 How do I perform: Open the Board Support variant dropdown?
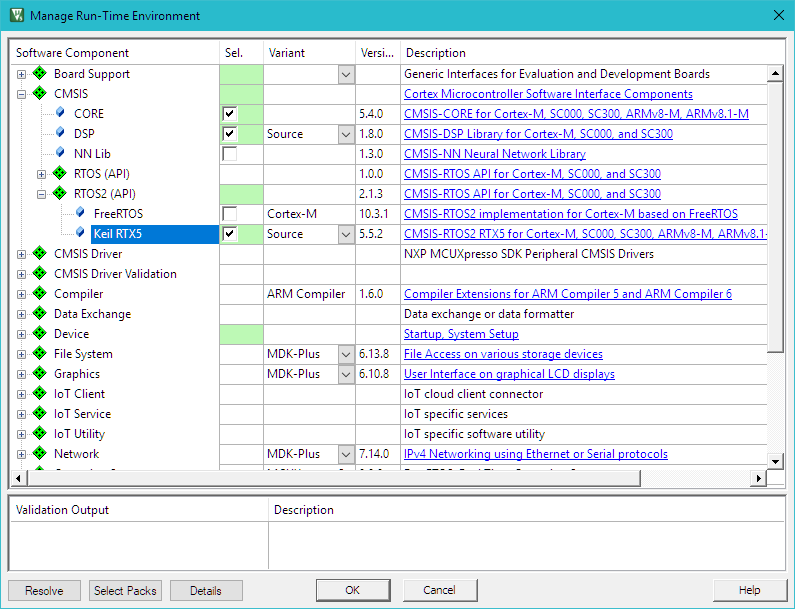tap(346, 75)
